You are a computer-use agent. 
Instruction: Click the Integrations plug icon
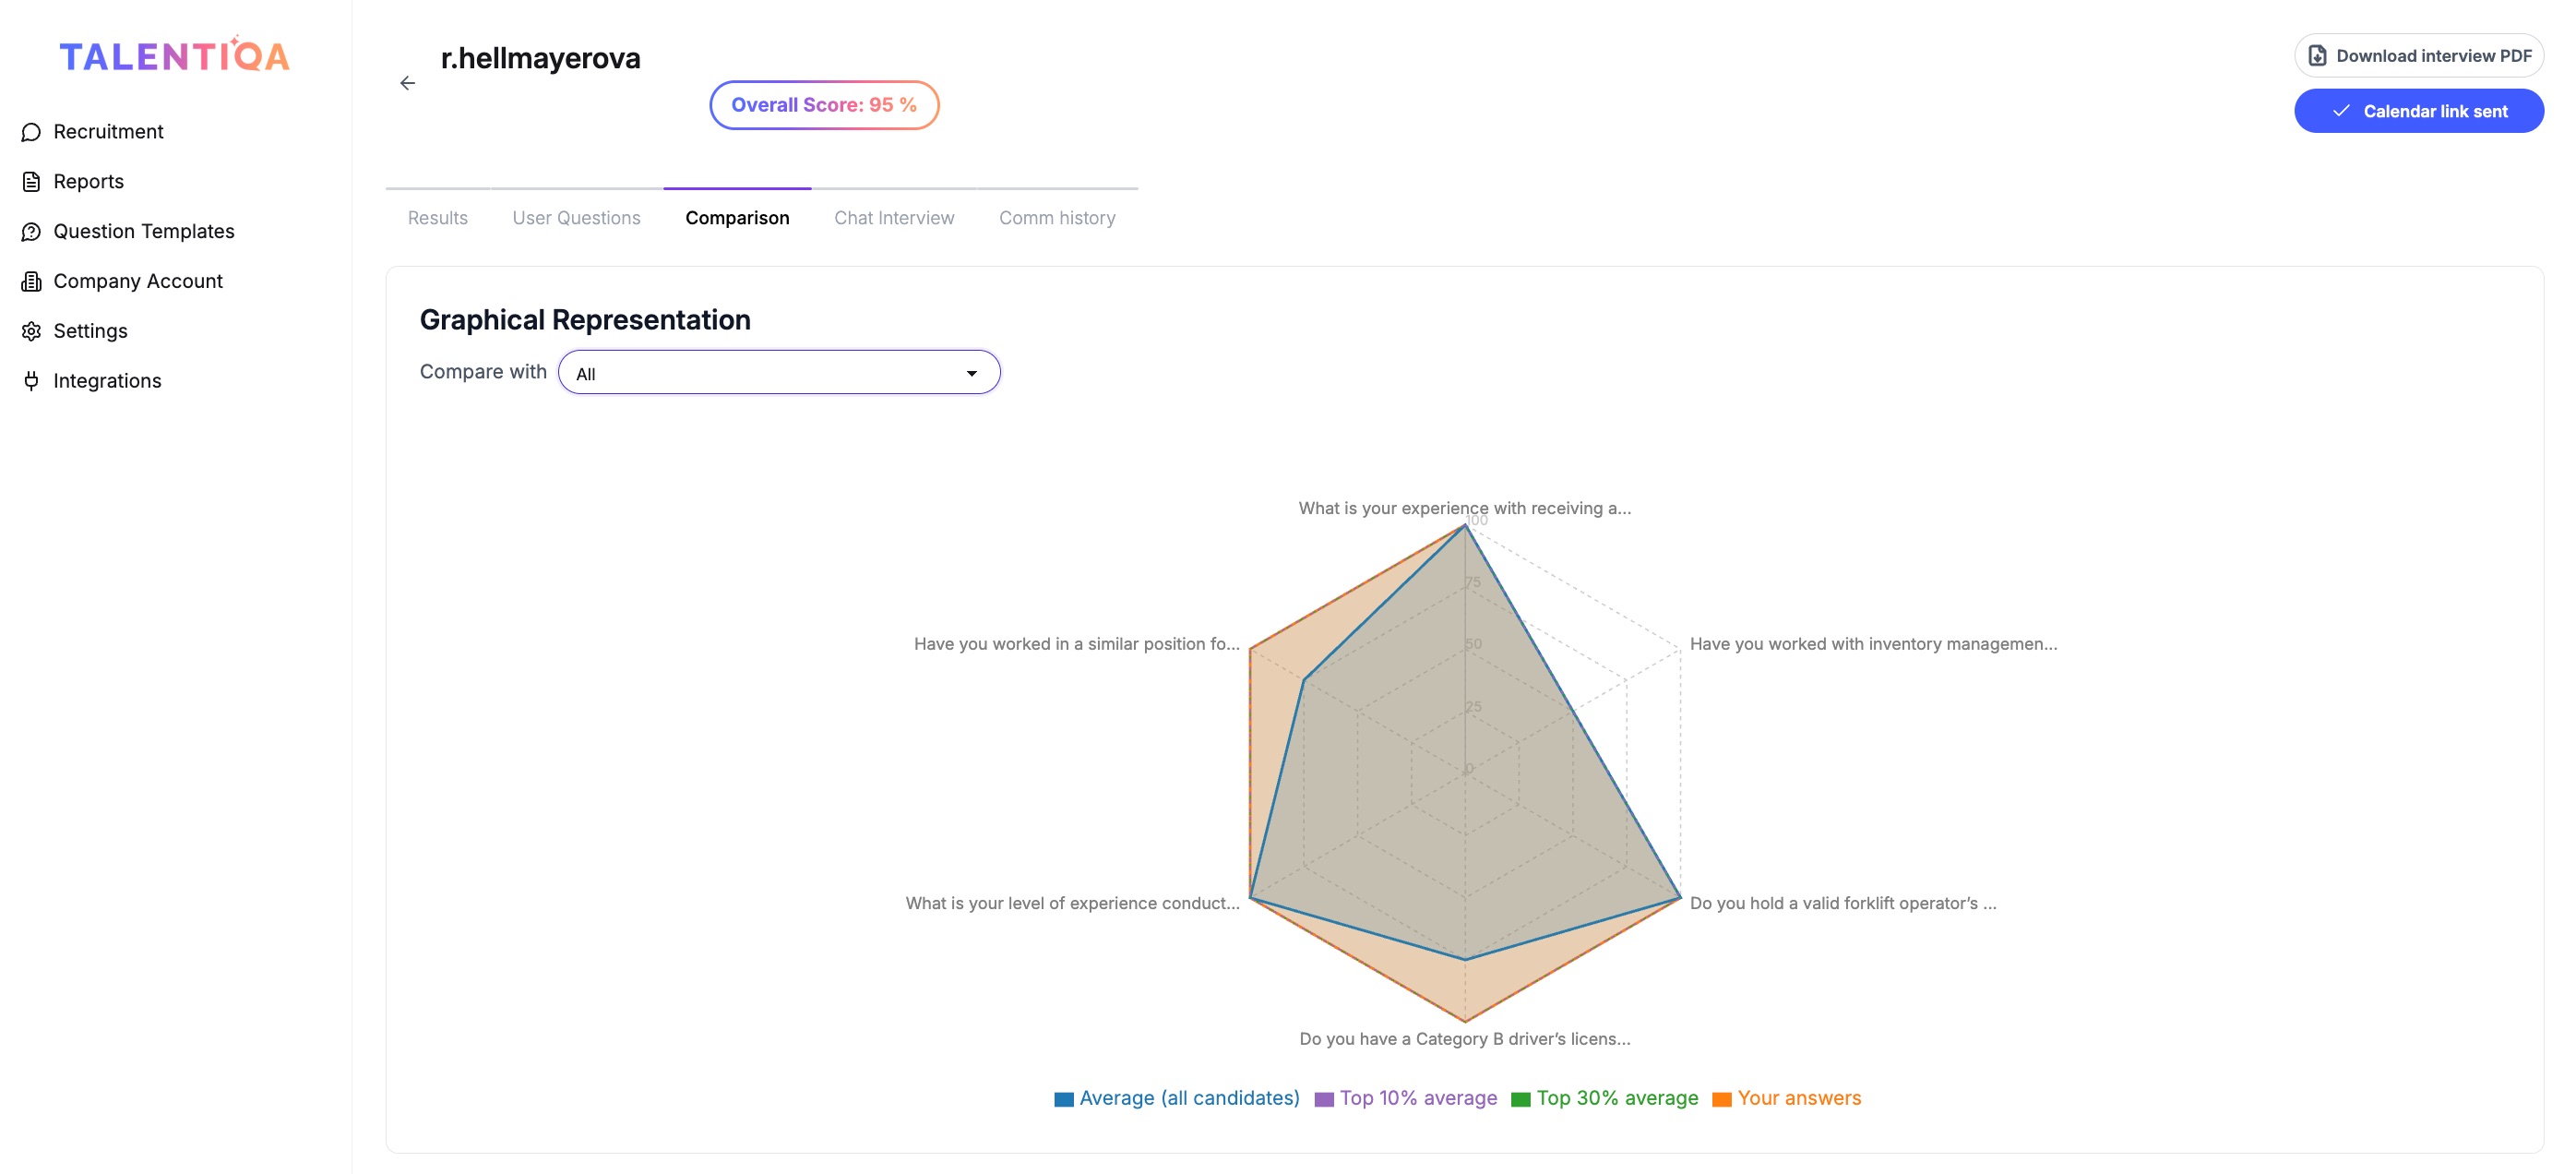[x=31, y=381]
